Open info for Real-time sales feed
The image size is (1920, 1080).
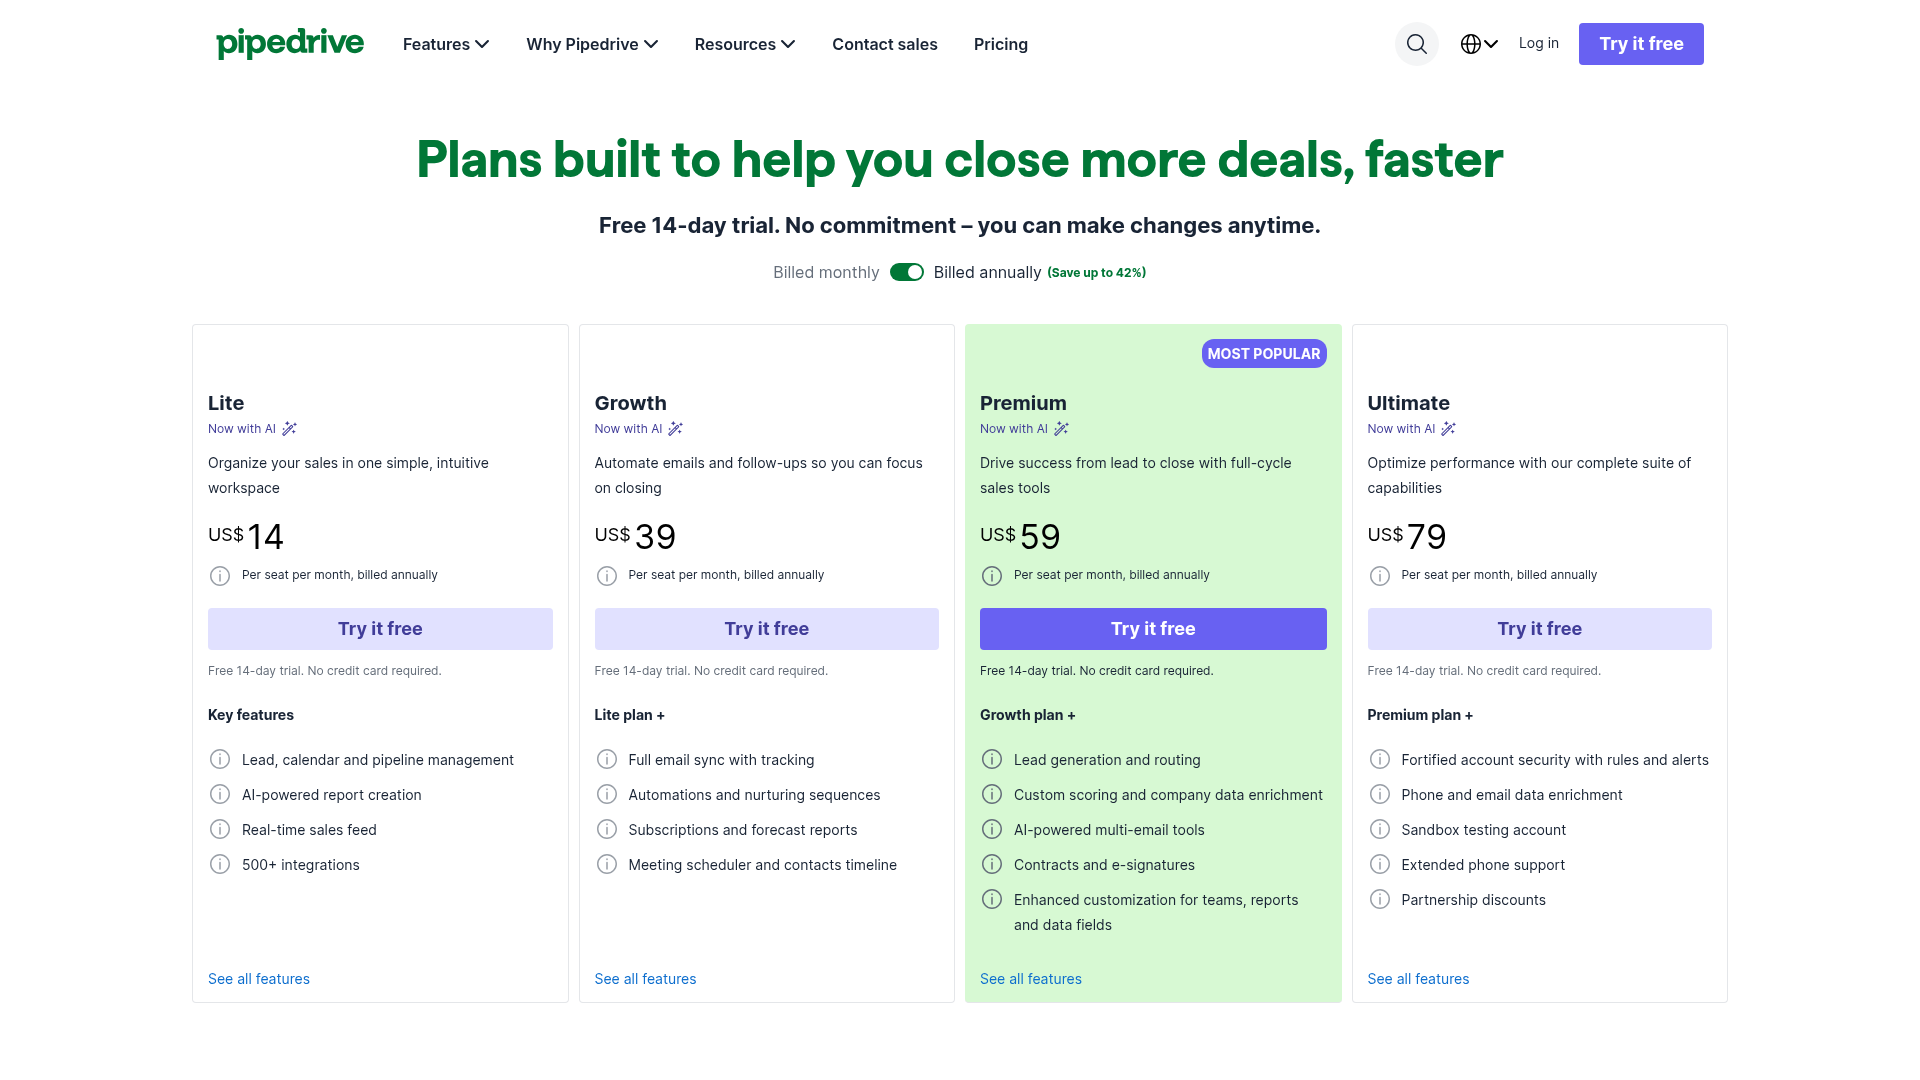(x=220, y=829)
